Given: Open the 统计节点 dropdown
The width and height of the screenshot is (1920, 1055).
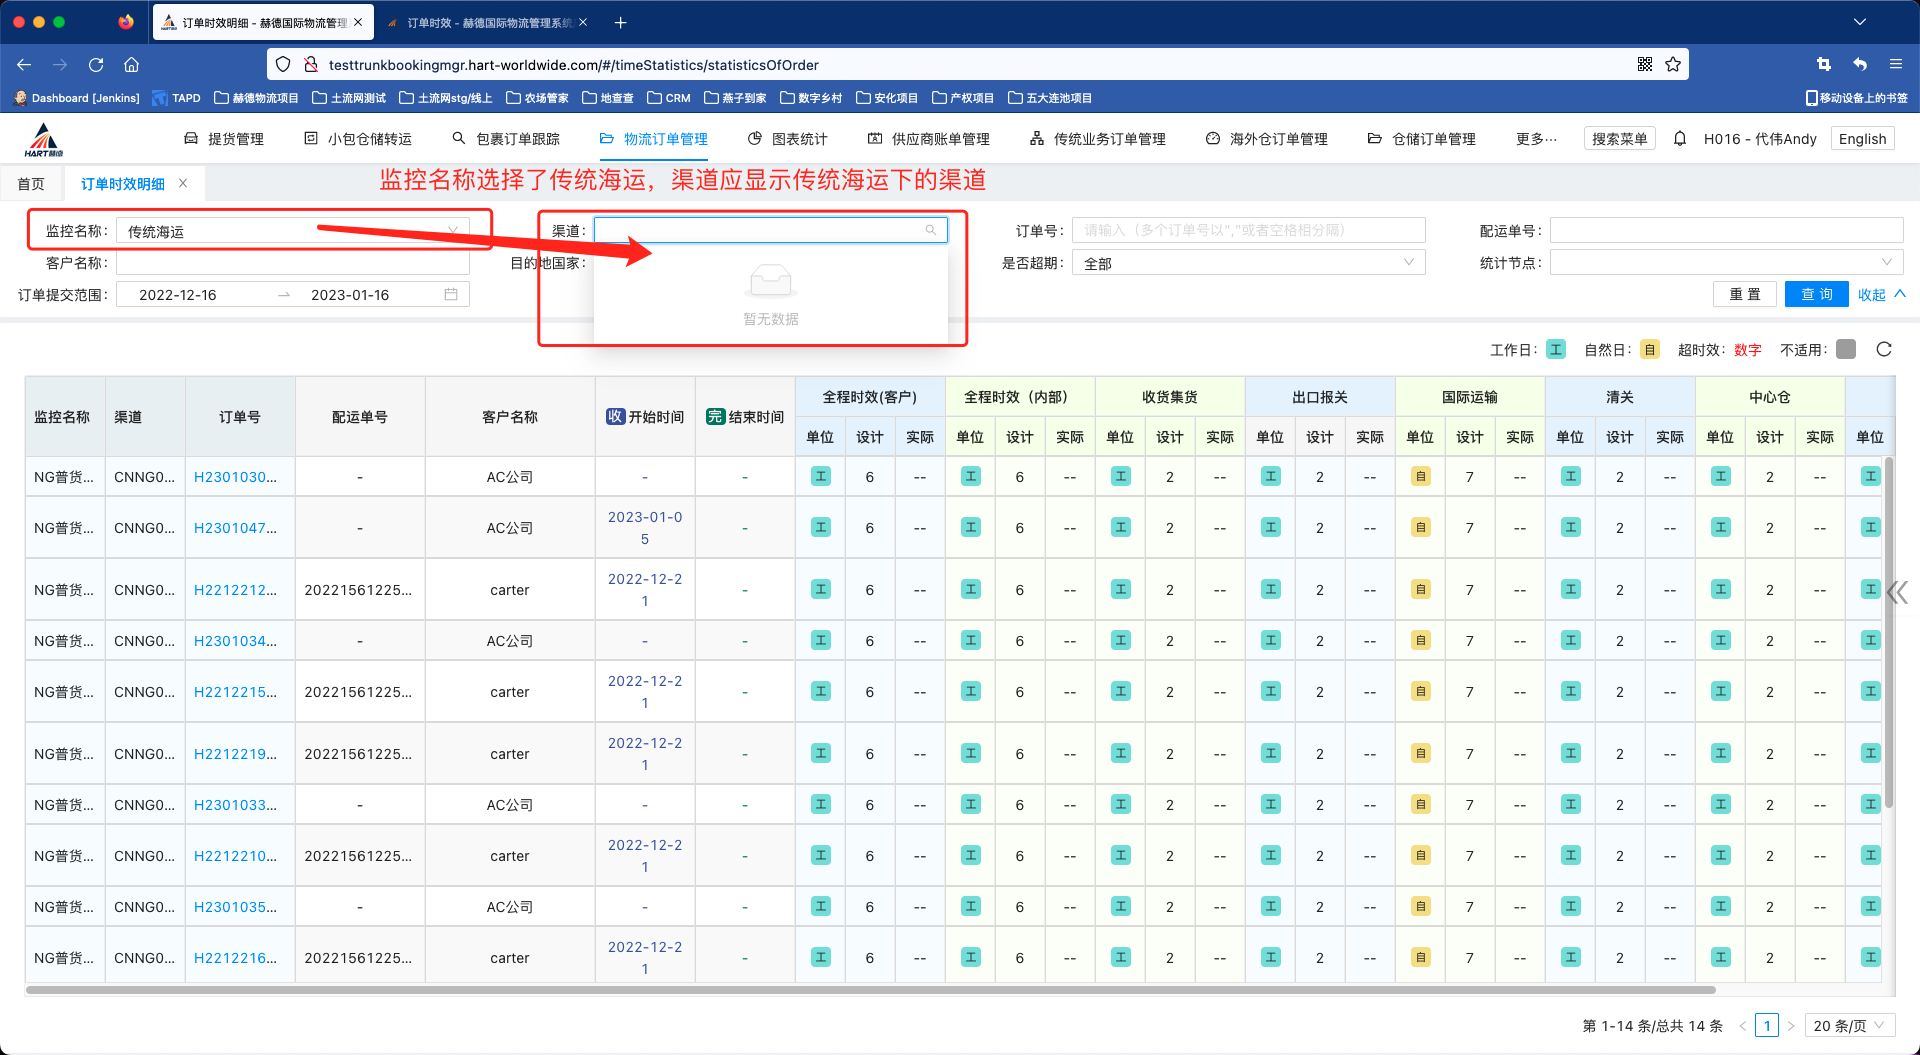Looking at the screenshot, I should point(1725,263).
